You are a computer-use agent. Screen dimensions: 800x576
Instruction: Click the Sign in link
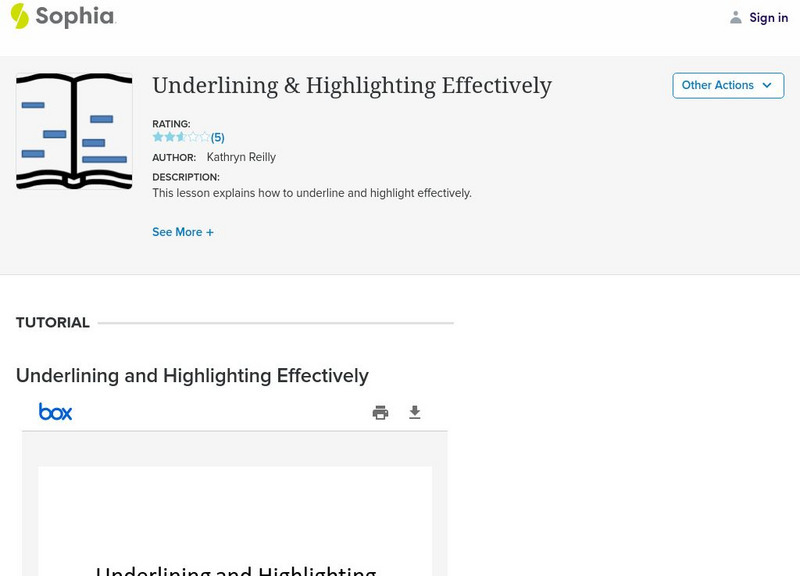tap(768, 17)
